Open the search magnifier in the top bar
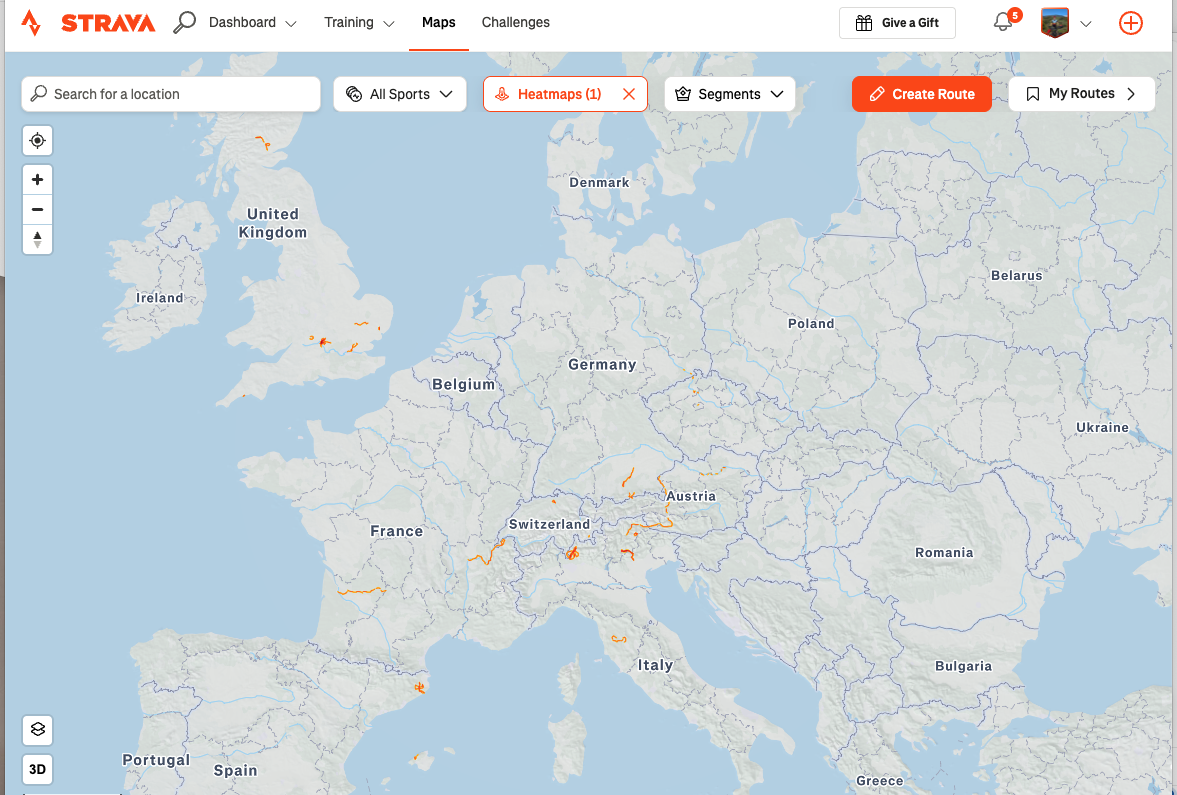This screenshot has width=1177, height=795. coord(184,23)
